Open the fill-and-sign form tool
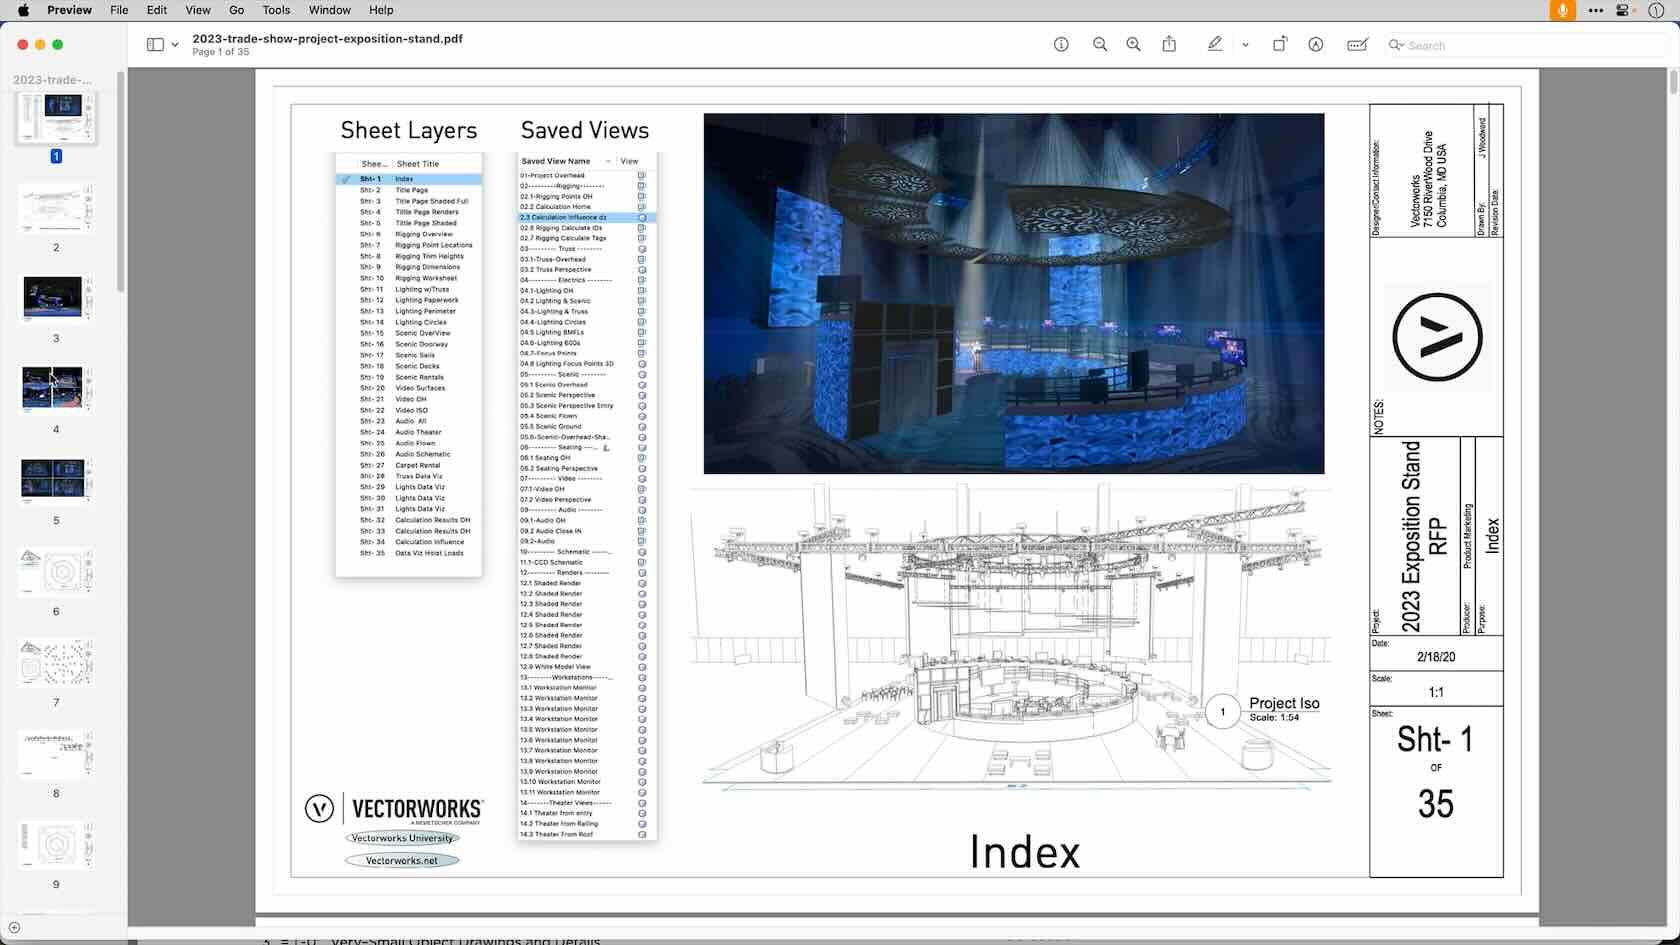Screen dimensions: 1680x945 pos(1356,44)
